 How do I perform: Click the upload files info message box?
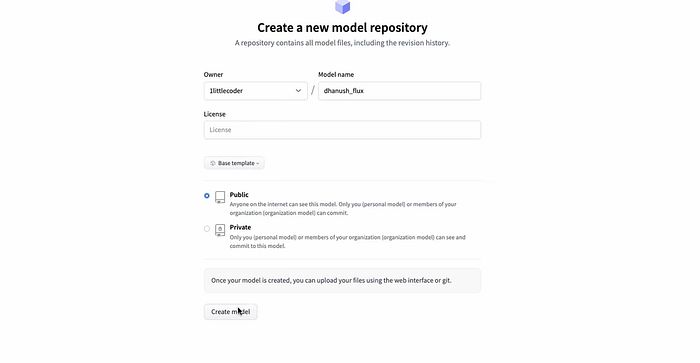pos(342,280)
